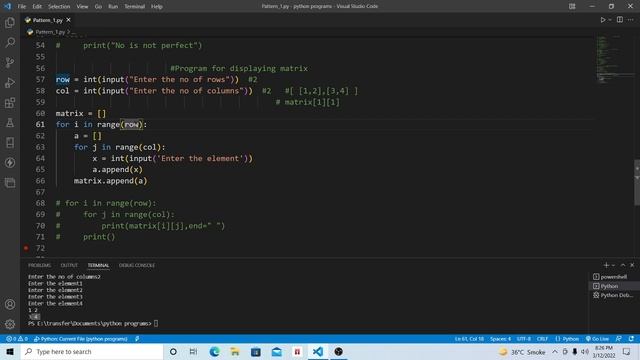Open the Run menu
This screenshot has height=360, width=640.
click(x=113, y=7)
